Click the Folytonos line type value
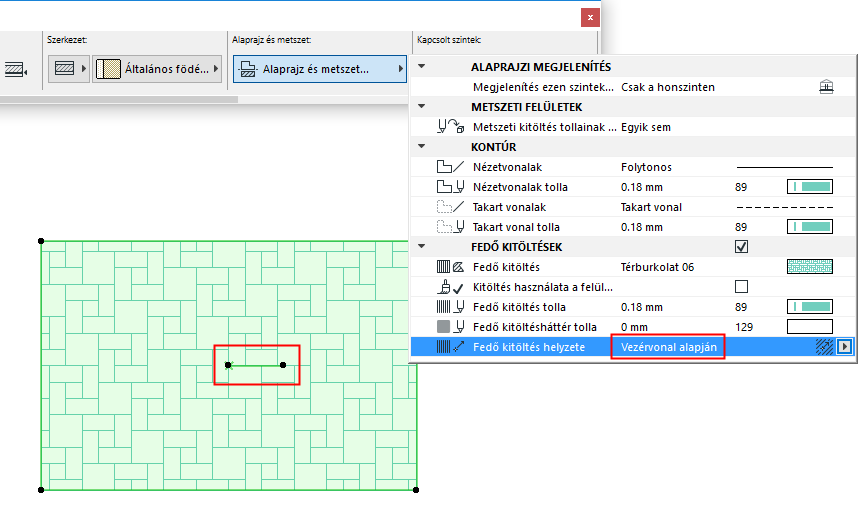Screen dimensions: 863x513 click(x=646, y=167)
